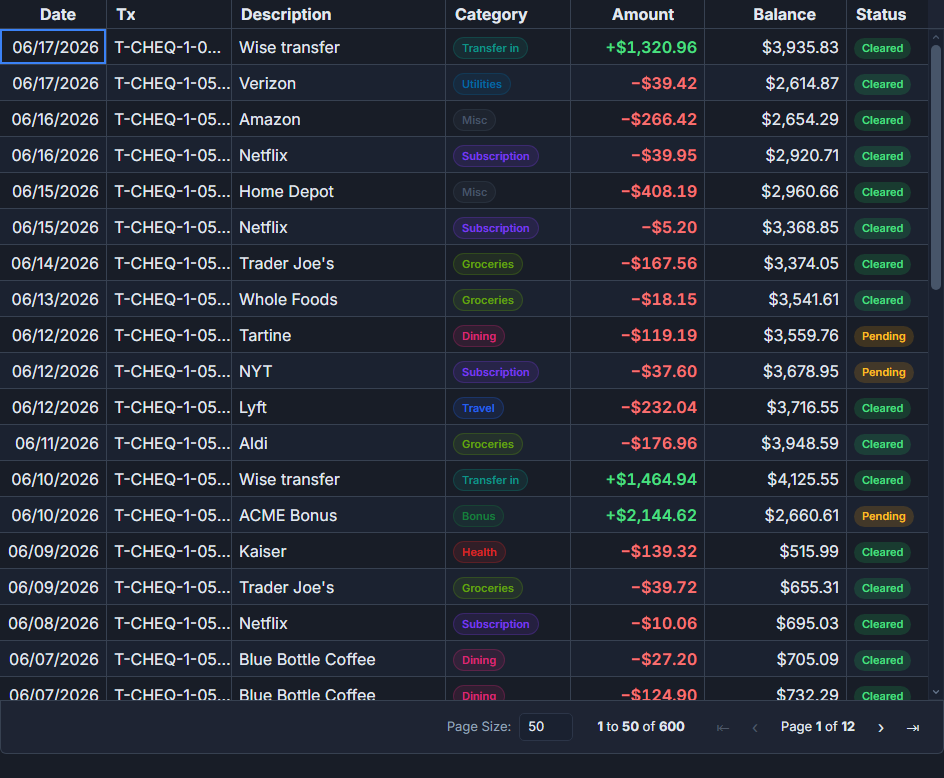Viewport: 944px width, 778px height.
Task: Click the Bonus category badge
Action: pos(478,516)
